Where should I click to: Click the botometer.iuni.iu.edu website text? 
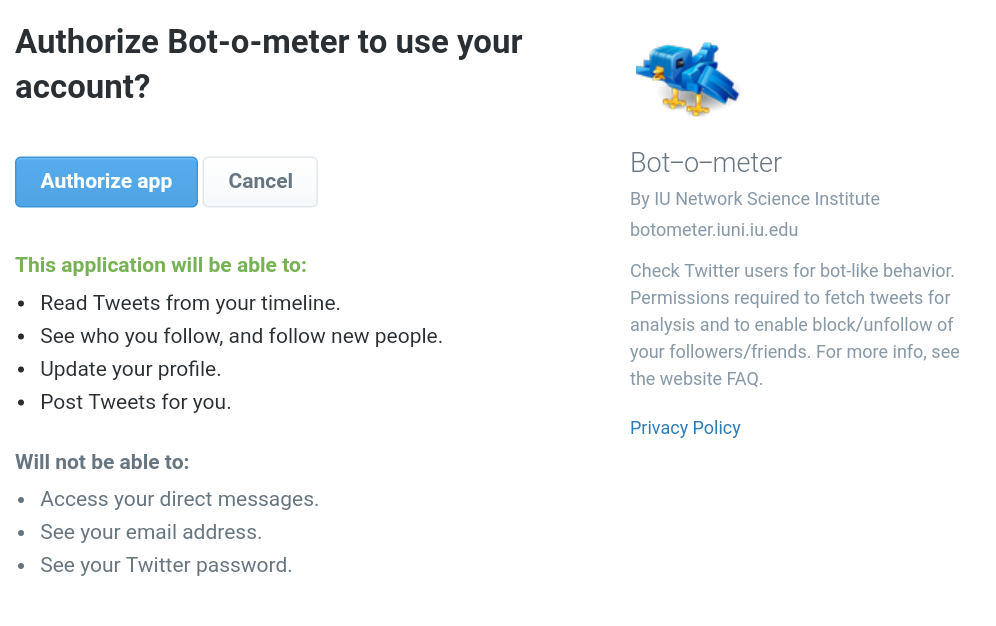coord(714,230)
